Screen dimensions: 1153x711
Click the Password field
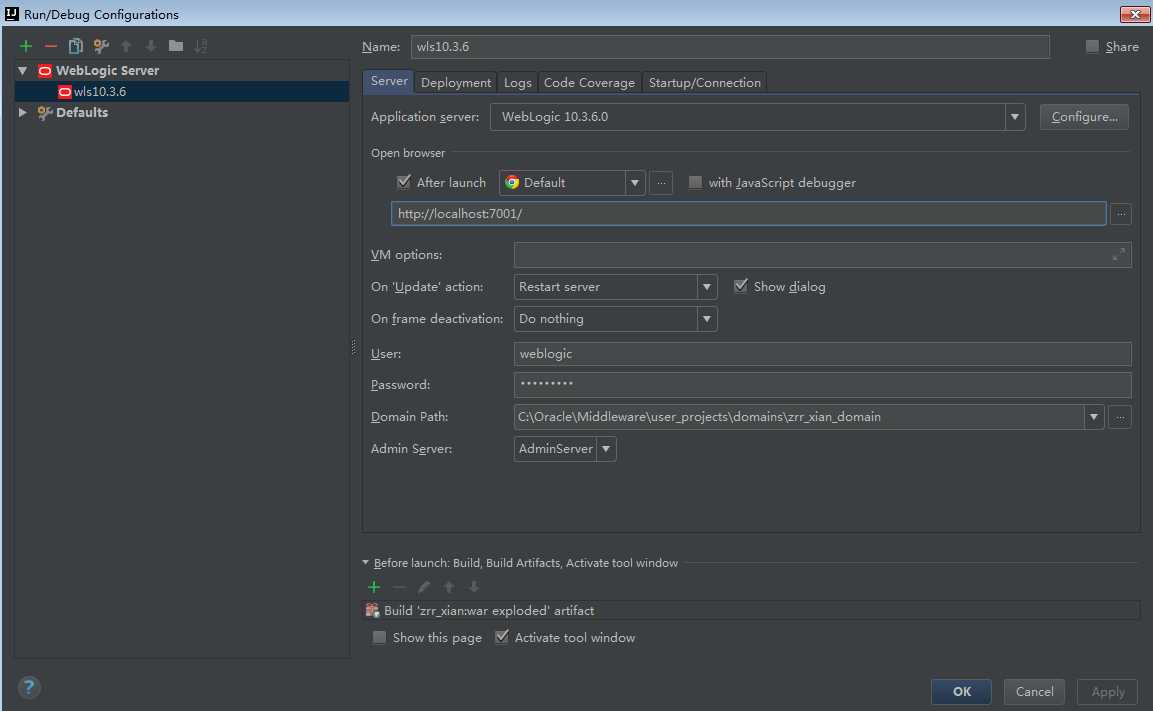822,385
